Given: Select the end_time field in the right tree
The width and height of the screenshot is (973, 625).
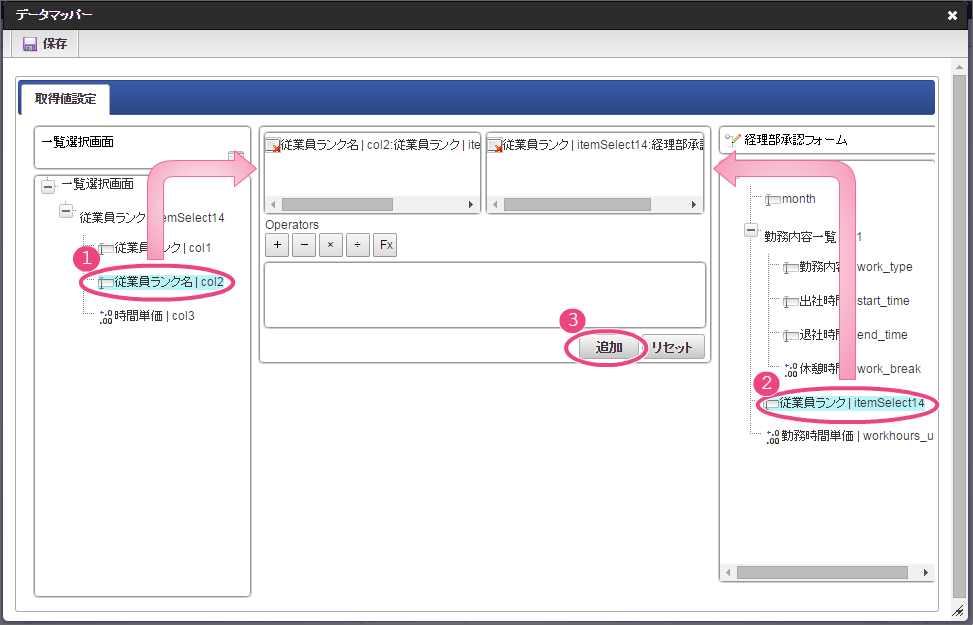Looking at the screenshot, I should 845,335.
